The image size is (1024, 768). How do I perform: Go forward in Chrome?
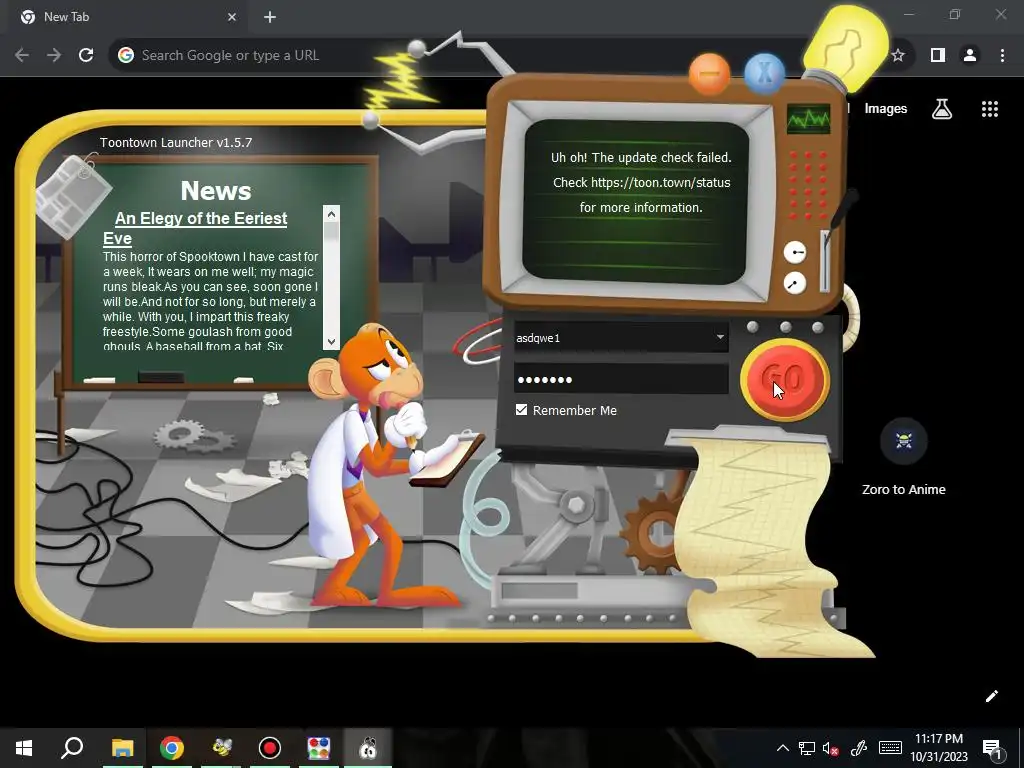[54, 56]
